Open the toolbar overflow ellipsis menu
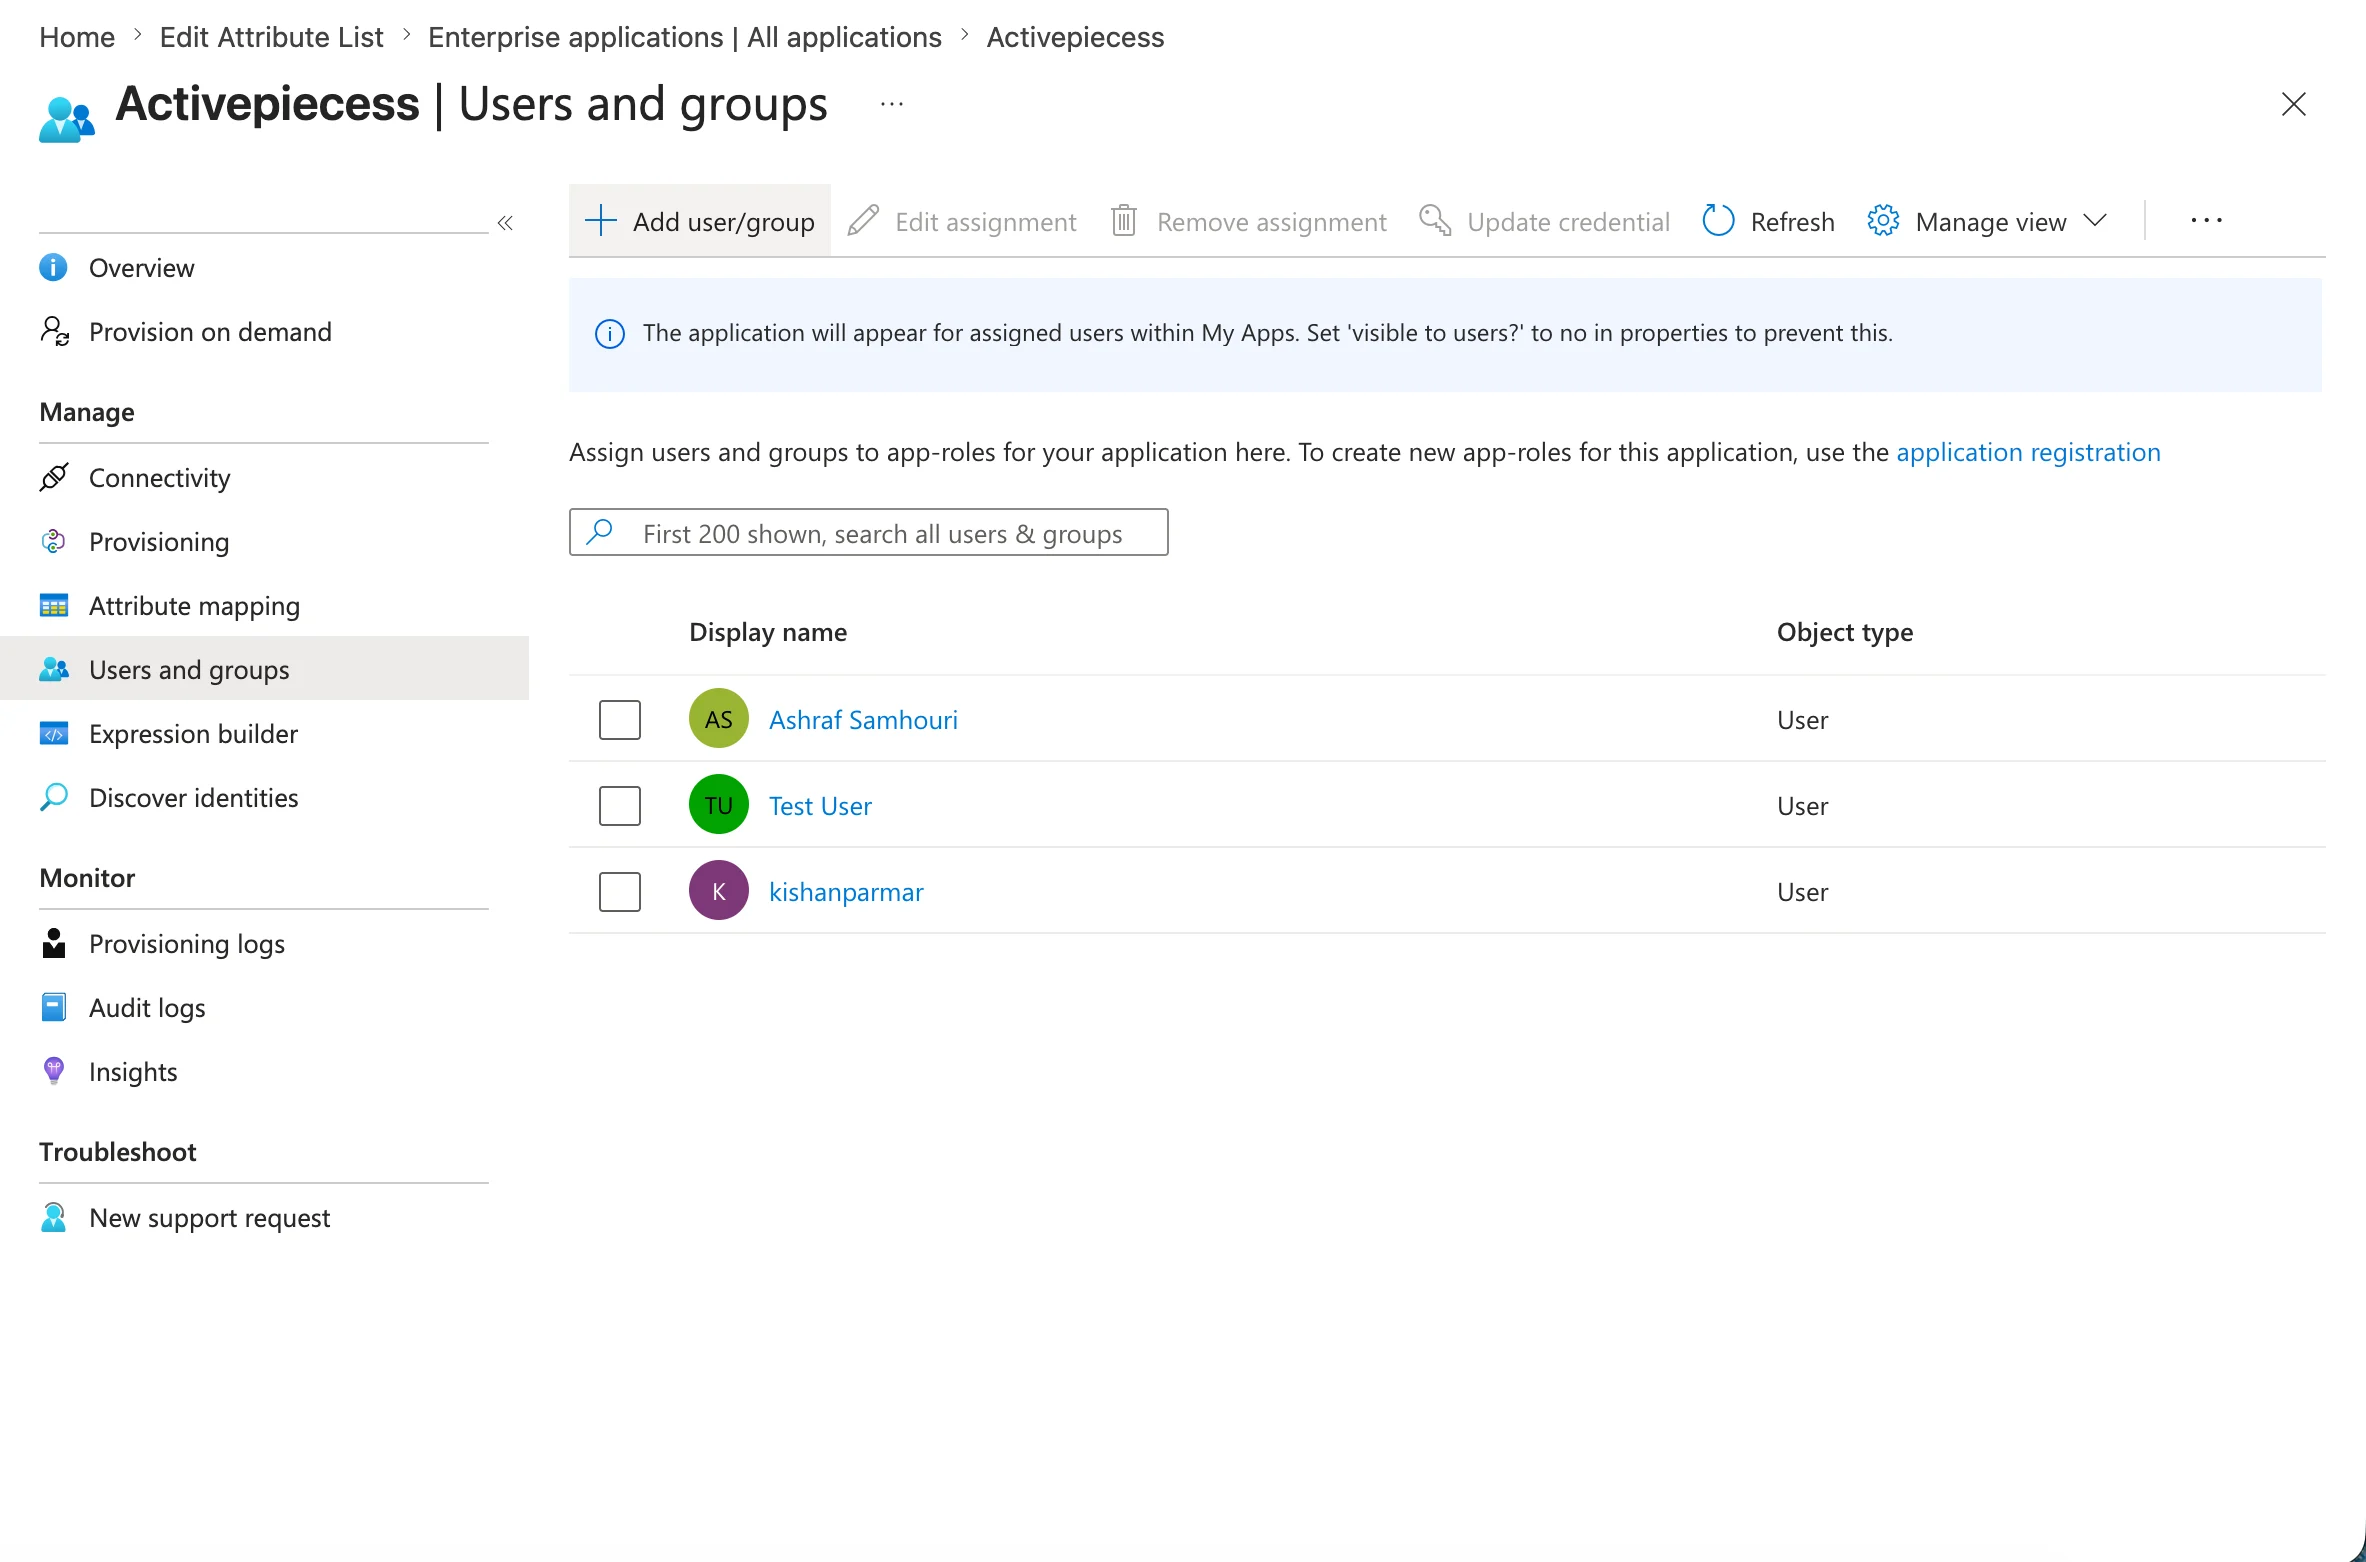Image resolution: width=2366 pixels, height=1562 pixels. (2206, 220)
